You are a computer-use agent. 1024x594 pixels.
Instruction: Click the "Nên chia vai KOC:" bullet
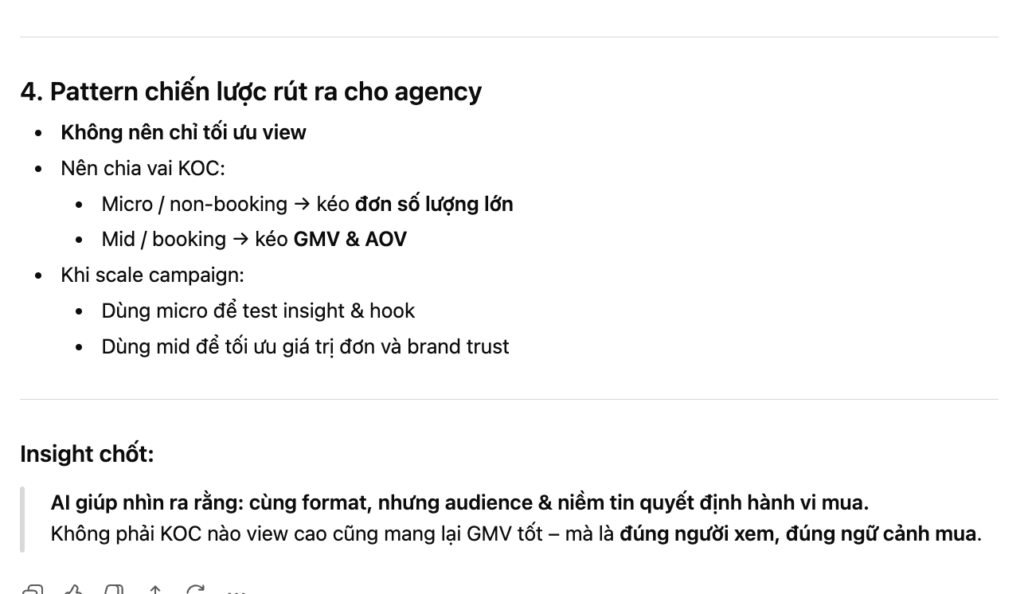pyautogui.click(x=143, y=168)
